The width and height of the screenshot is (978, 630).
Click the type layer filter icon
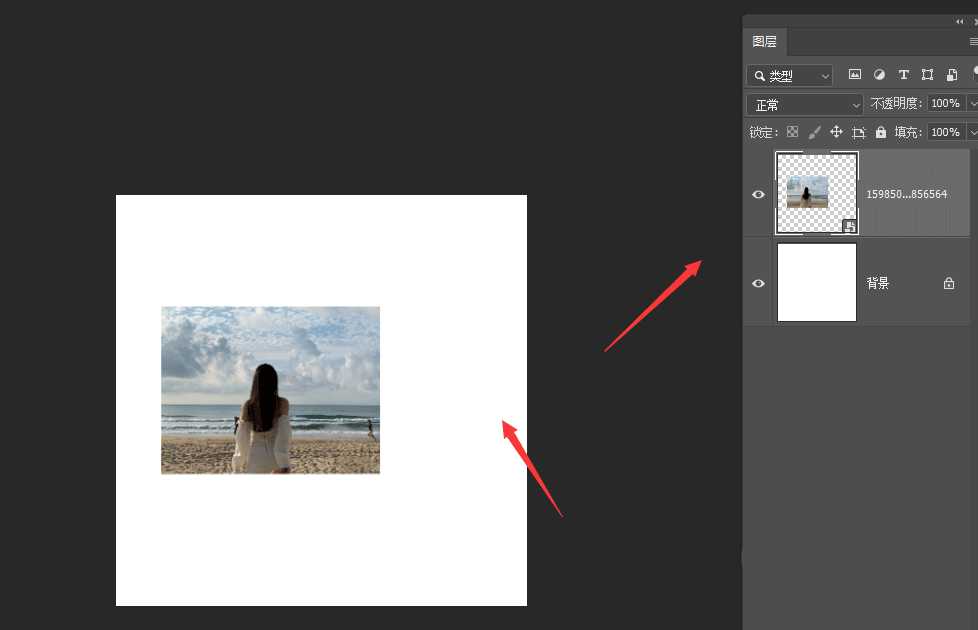(903, 75)
